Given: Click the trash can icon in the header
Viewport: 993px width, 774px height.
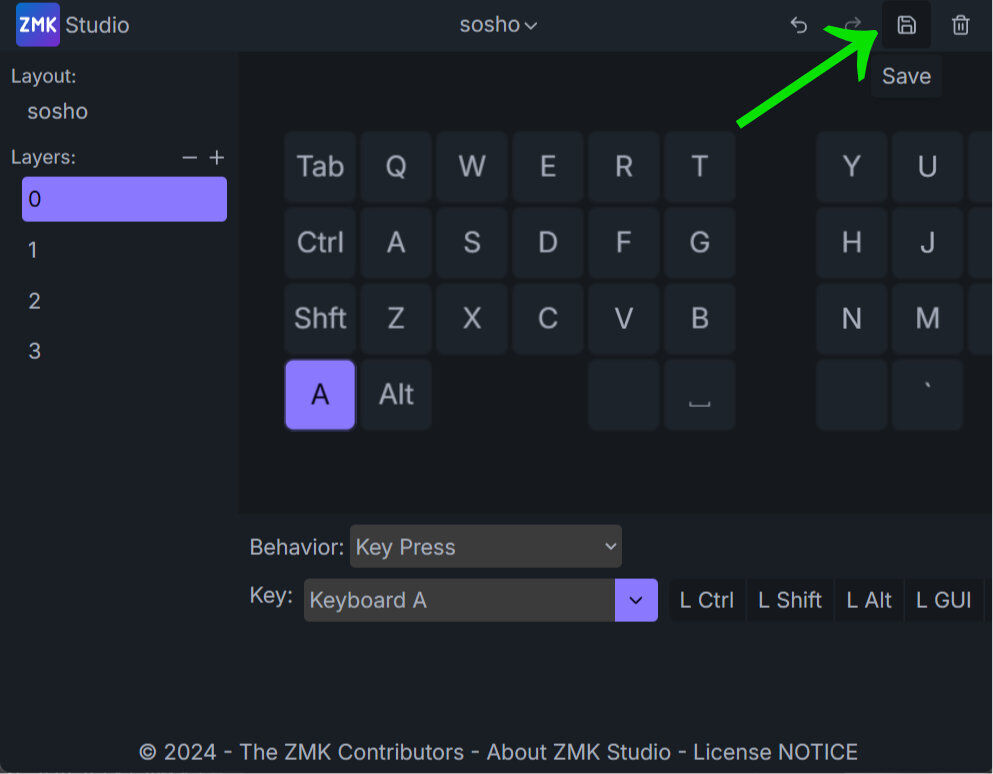Looking at the screenshot, I should pyautogui.click(x=960, y=25).
